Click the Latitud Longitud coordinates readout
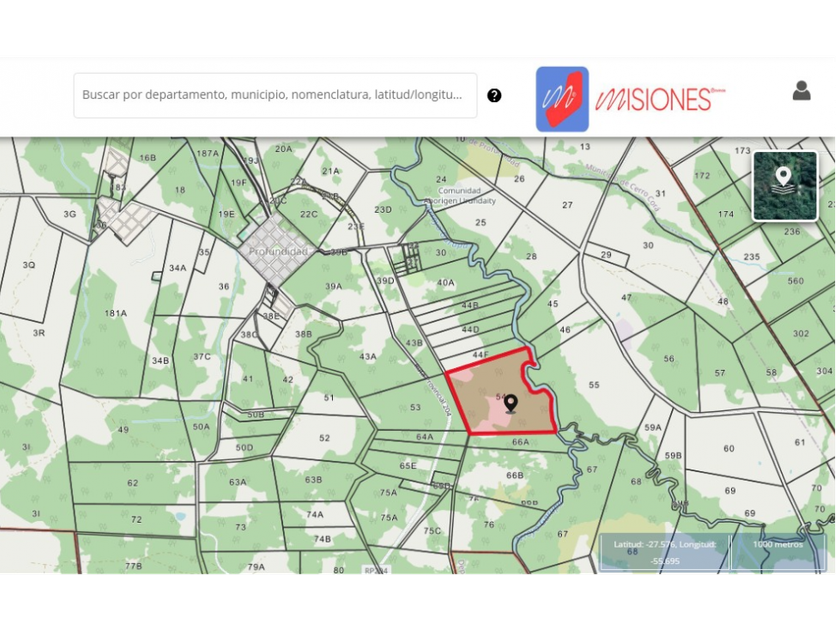840x630 pixels. pyautogui.click(x=664, y=552)
